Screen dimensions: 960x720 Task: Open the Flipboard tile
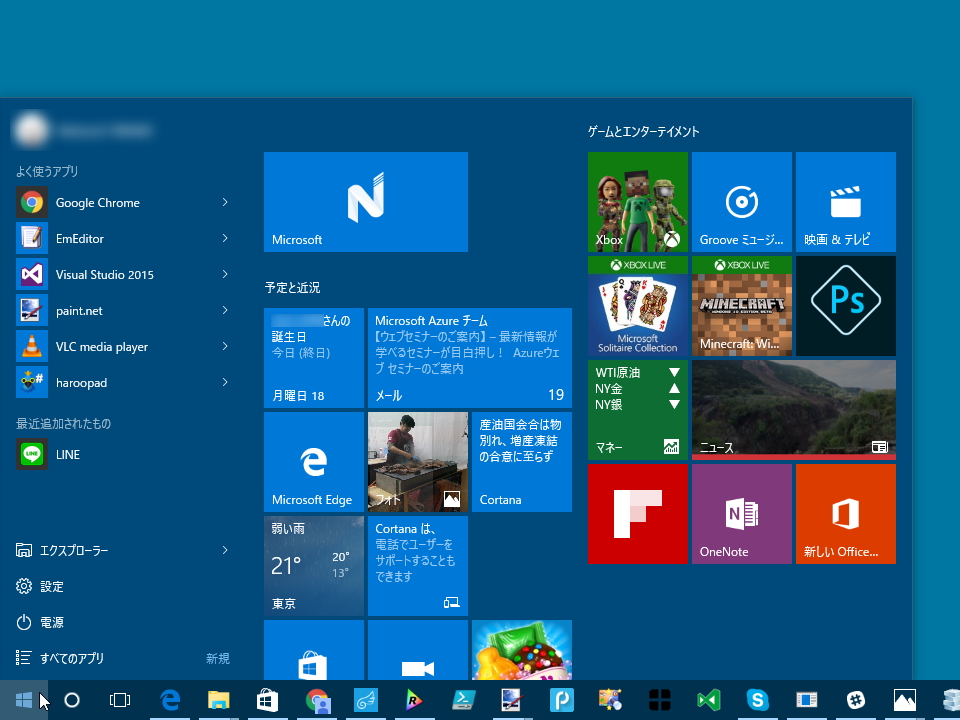(x=637, y=513)
